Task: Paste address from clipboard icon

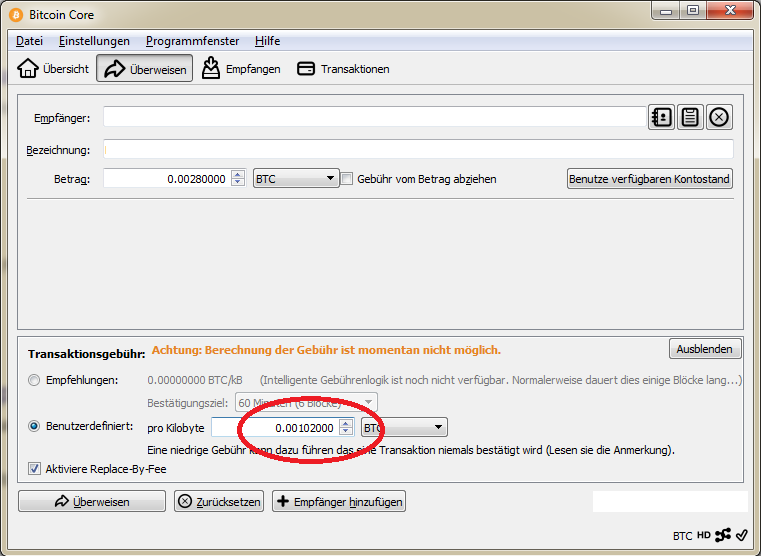Action: click(x=690, y=117)
